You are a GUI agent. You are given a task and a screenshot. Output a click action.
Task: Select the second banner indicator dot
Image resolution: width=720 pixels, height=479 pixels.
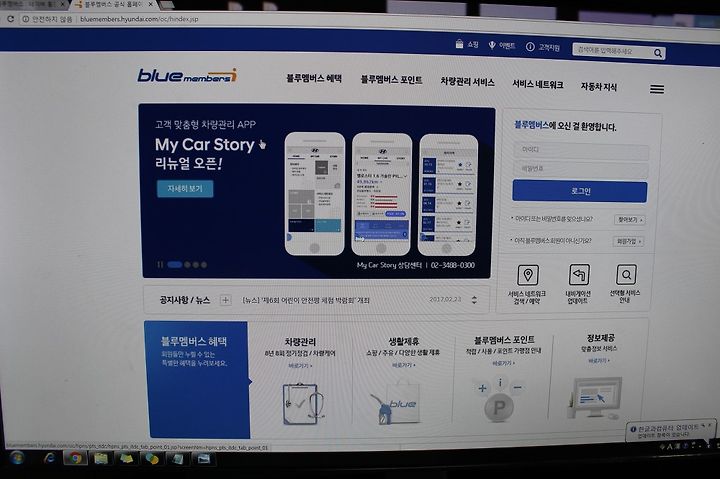click(x=187, y=265)
